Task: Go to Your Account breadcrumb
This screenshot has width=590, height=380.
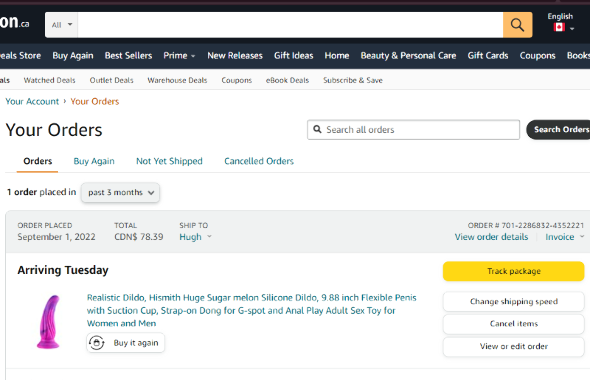Action: (32, 101)
